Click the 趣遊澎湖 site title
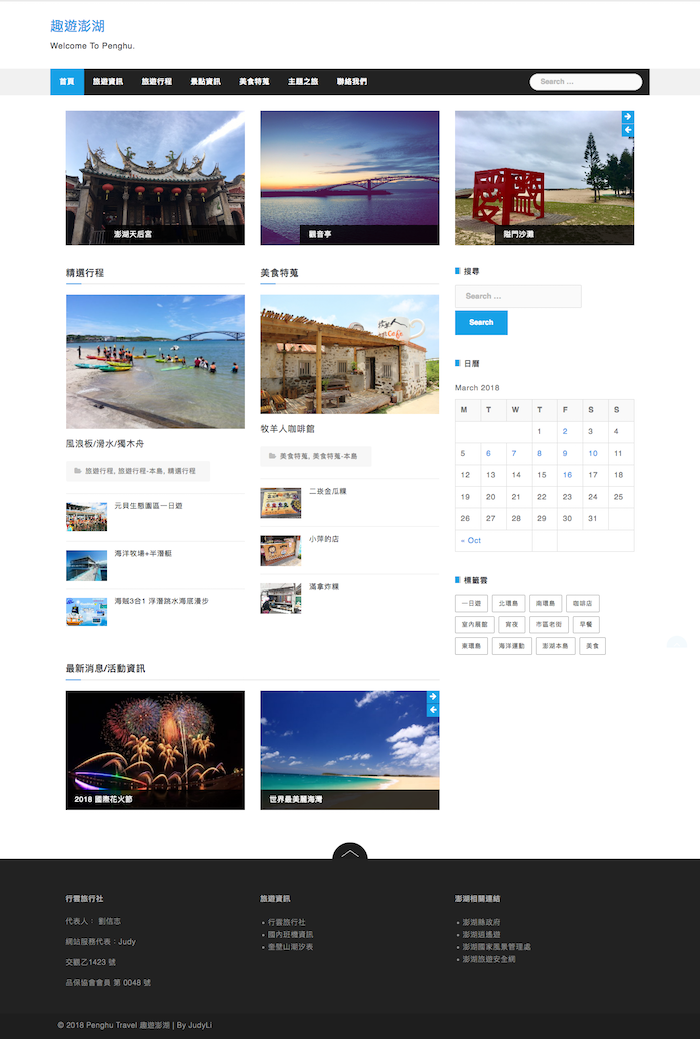 tap(77, 26)
